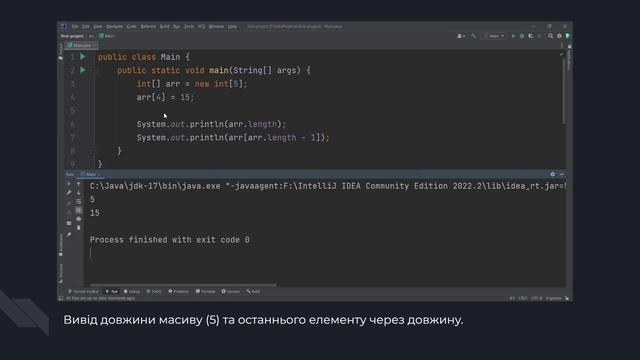The image size is (640, 360).
Task: Click the wrench icon in Run panel
Action: [x=69, y=193]
